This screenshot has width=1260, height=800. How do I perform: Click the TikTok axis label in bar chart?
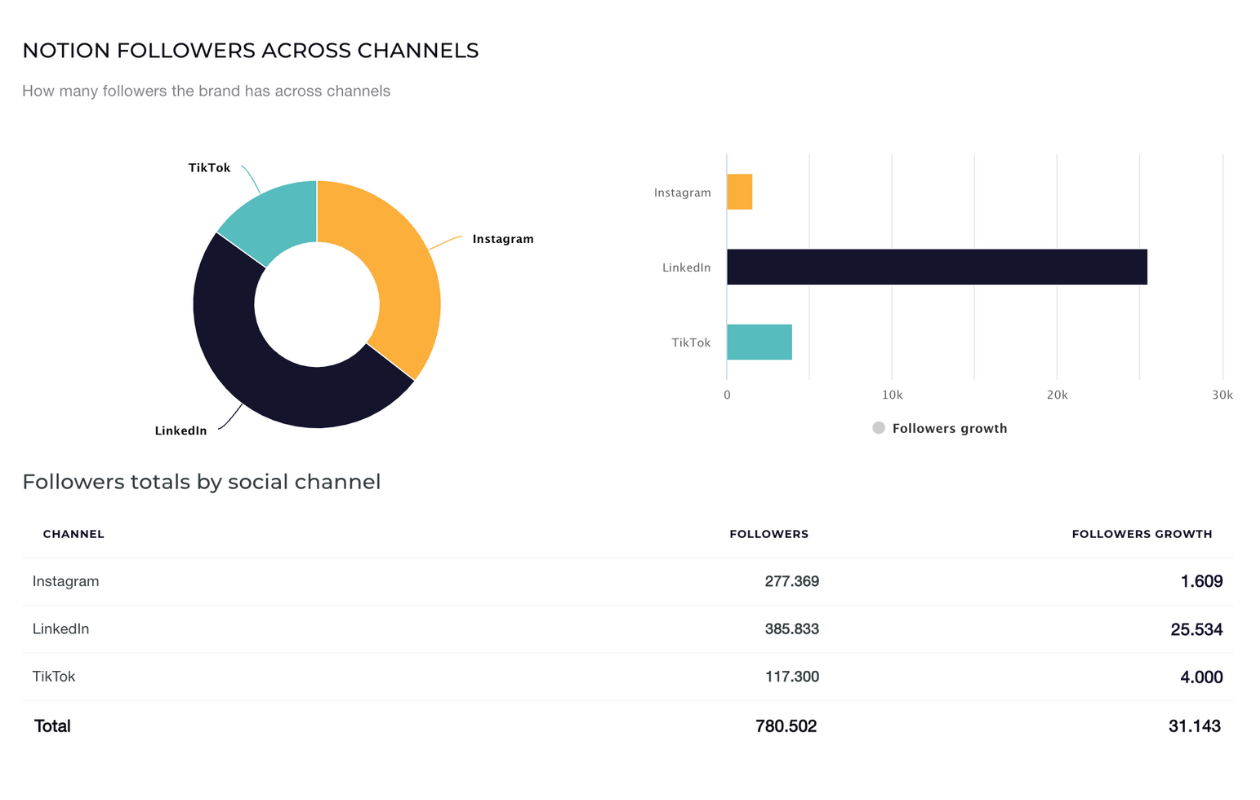[691, 342]
